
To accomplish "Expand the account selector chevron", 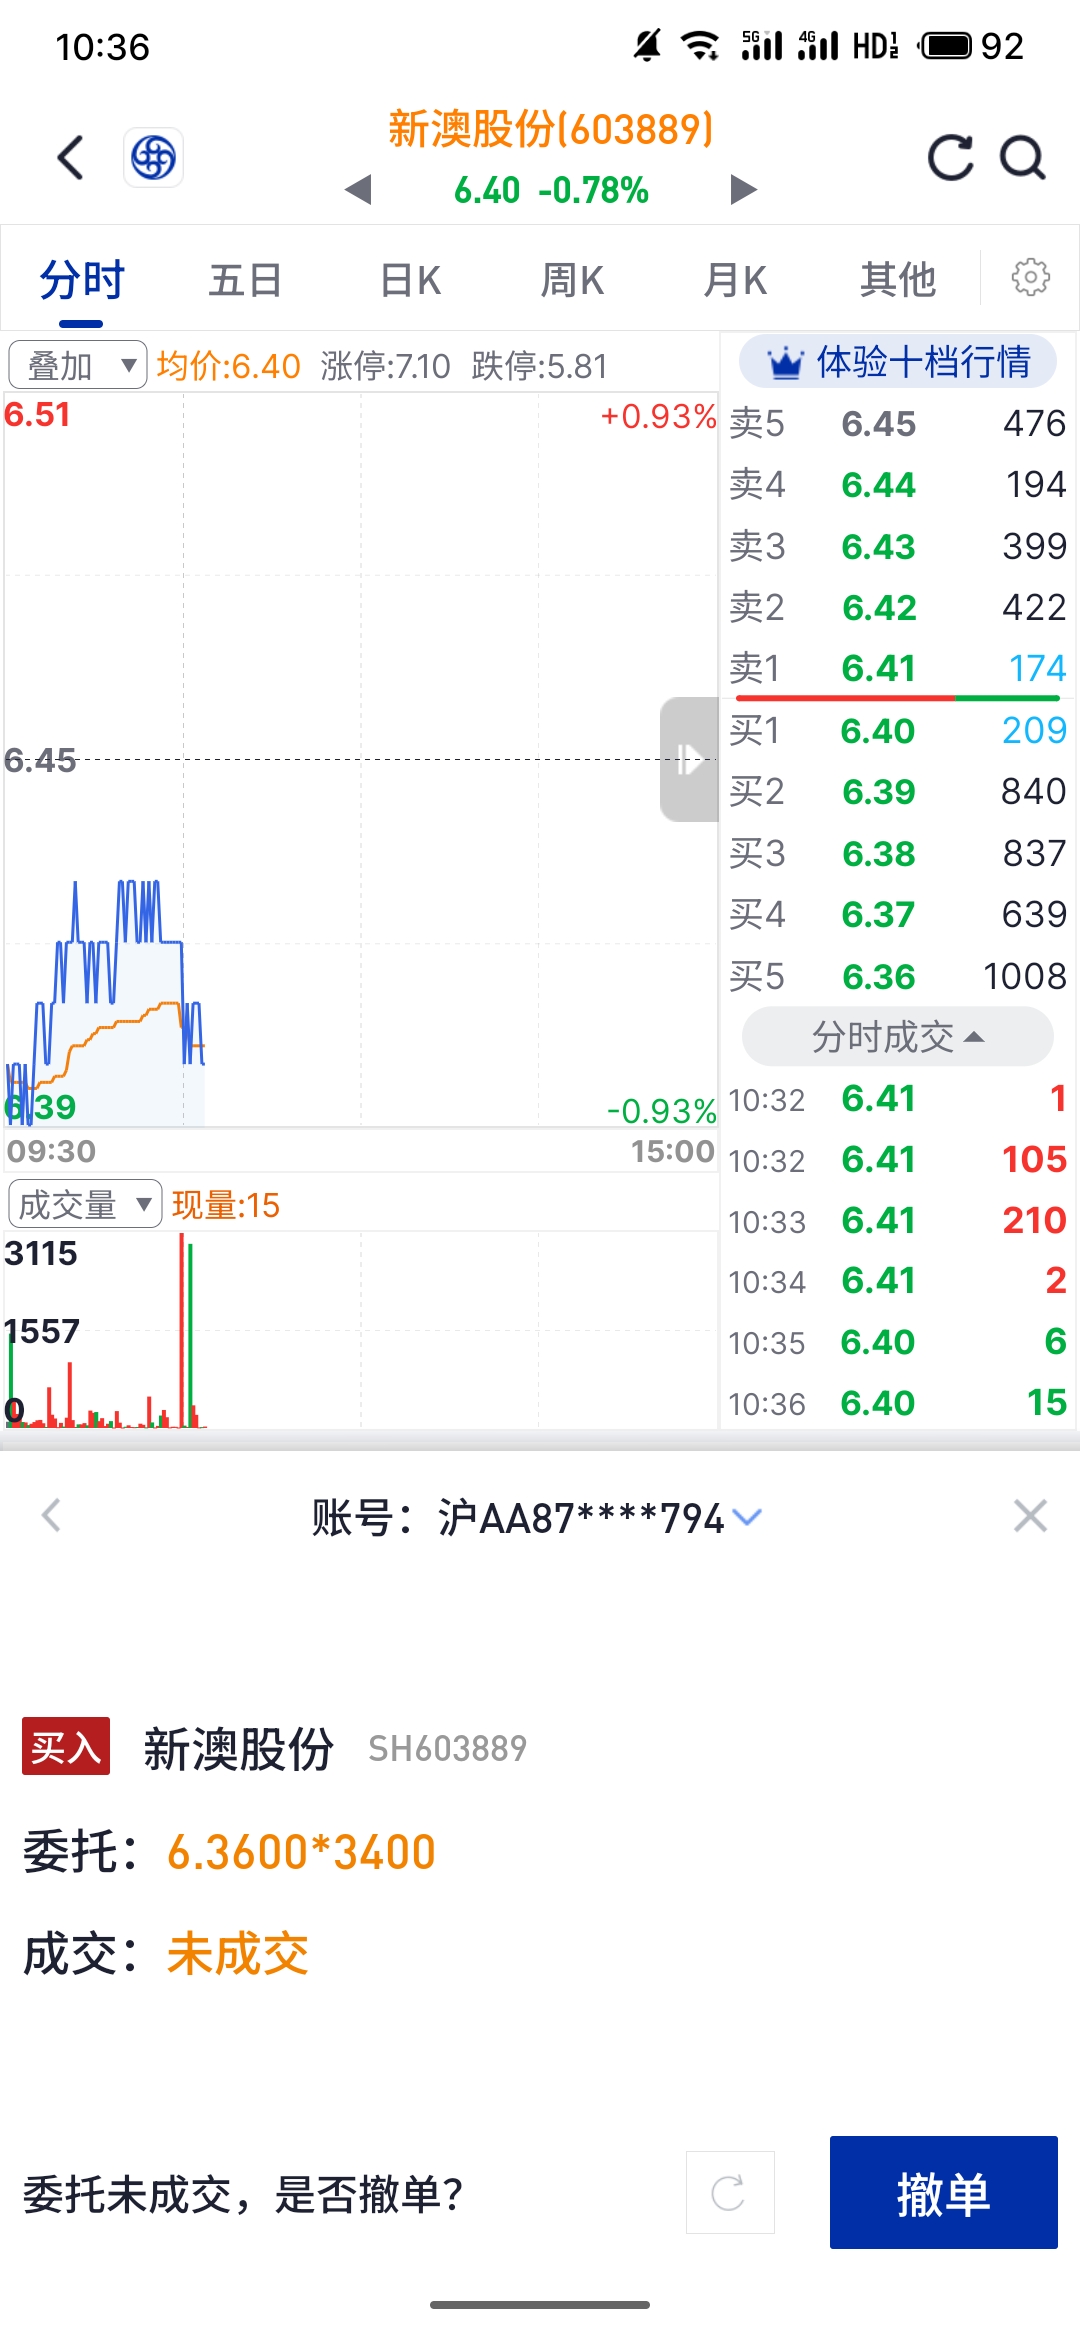I will [x=747, y=1517].
